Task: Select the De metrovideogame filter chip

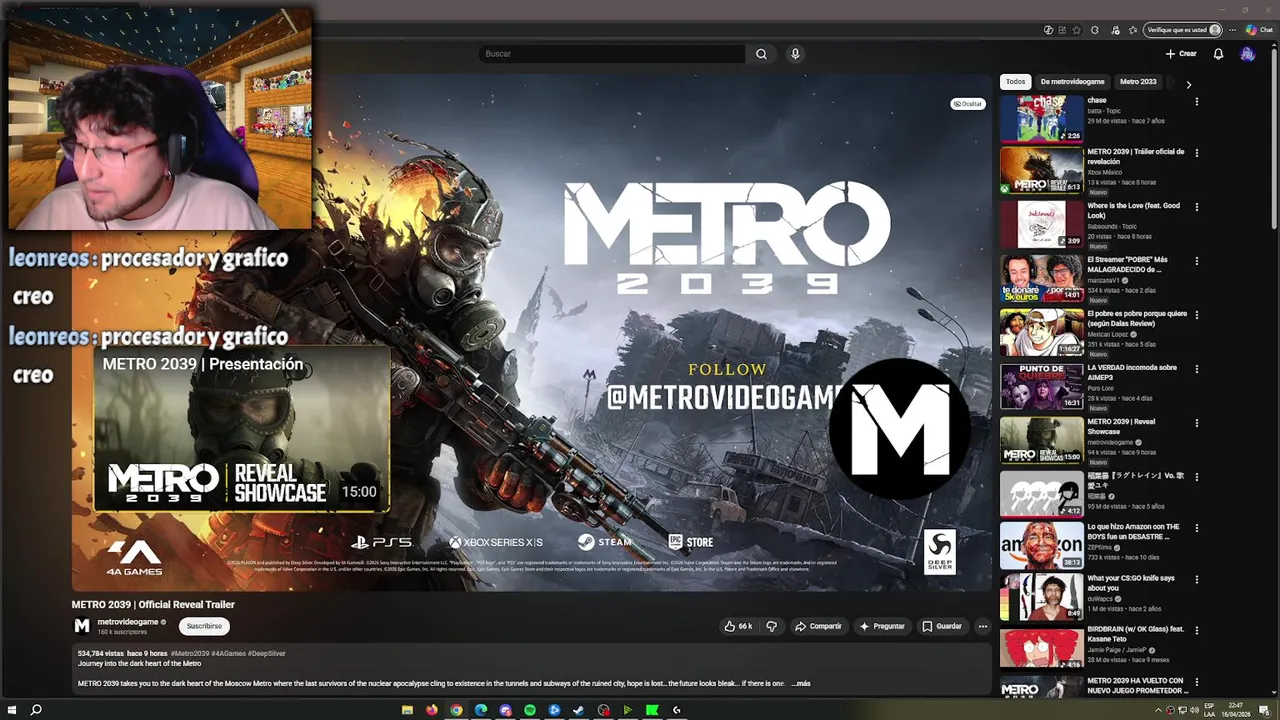Action: [1072, 82]
